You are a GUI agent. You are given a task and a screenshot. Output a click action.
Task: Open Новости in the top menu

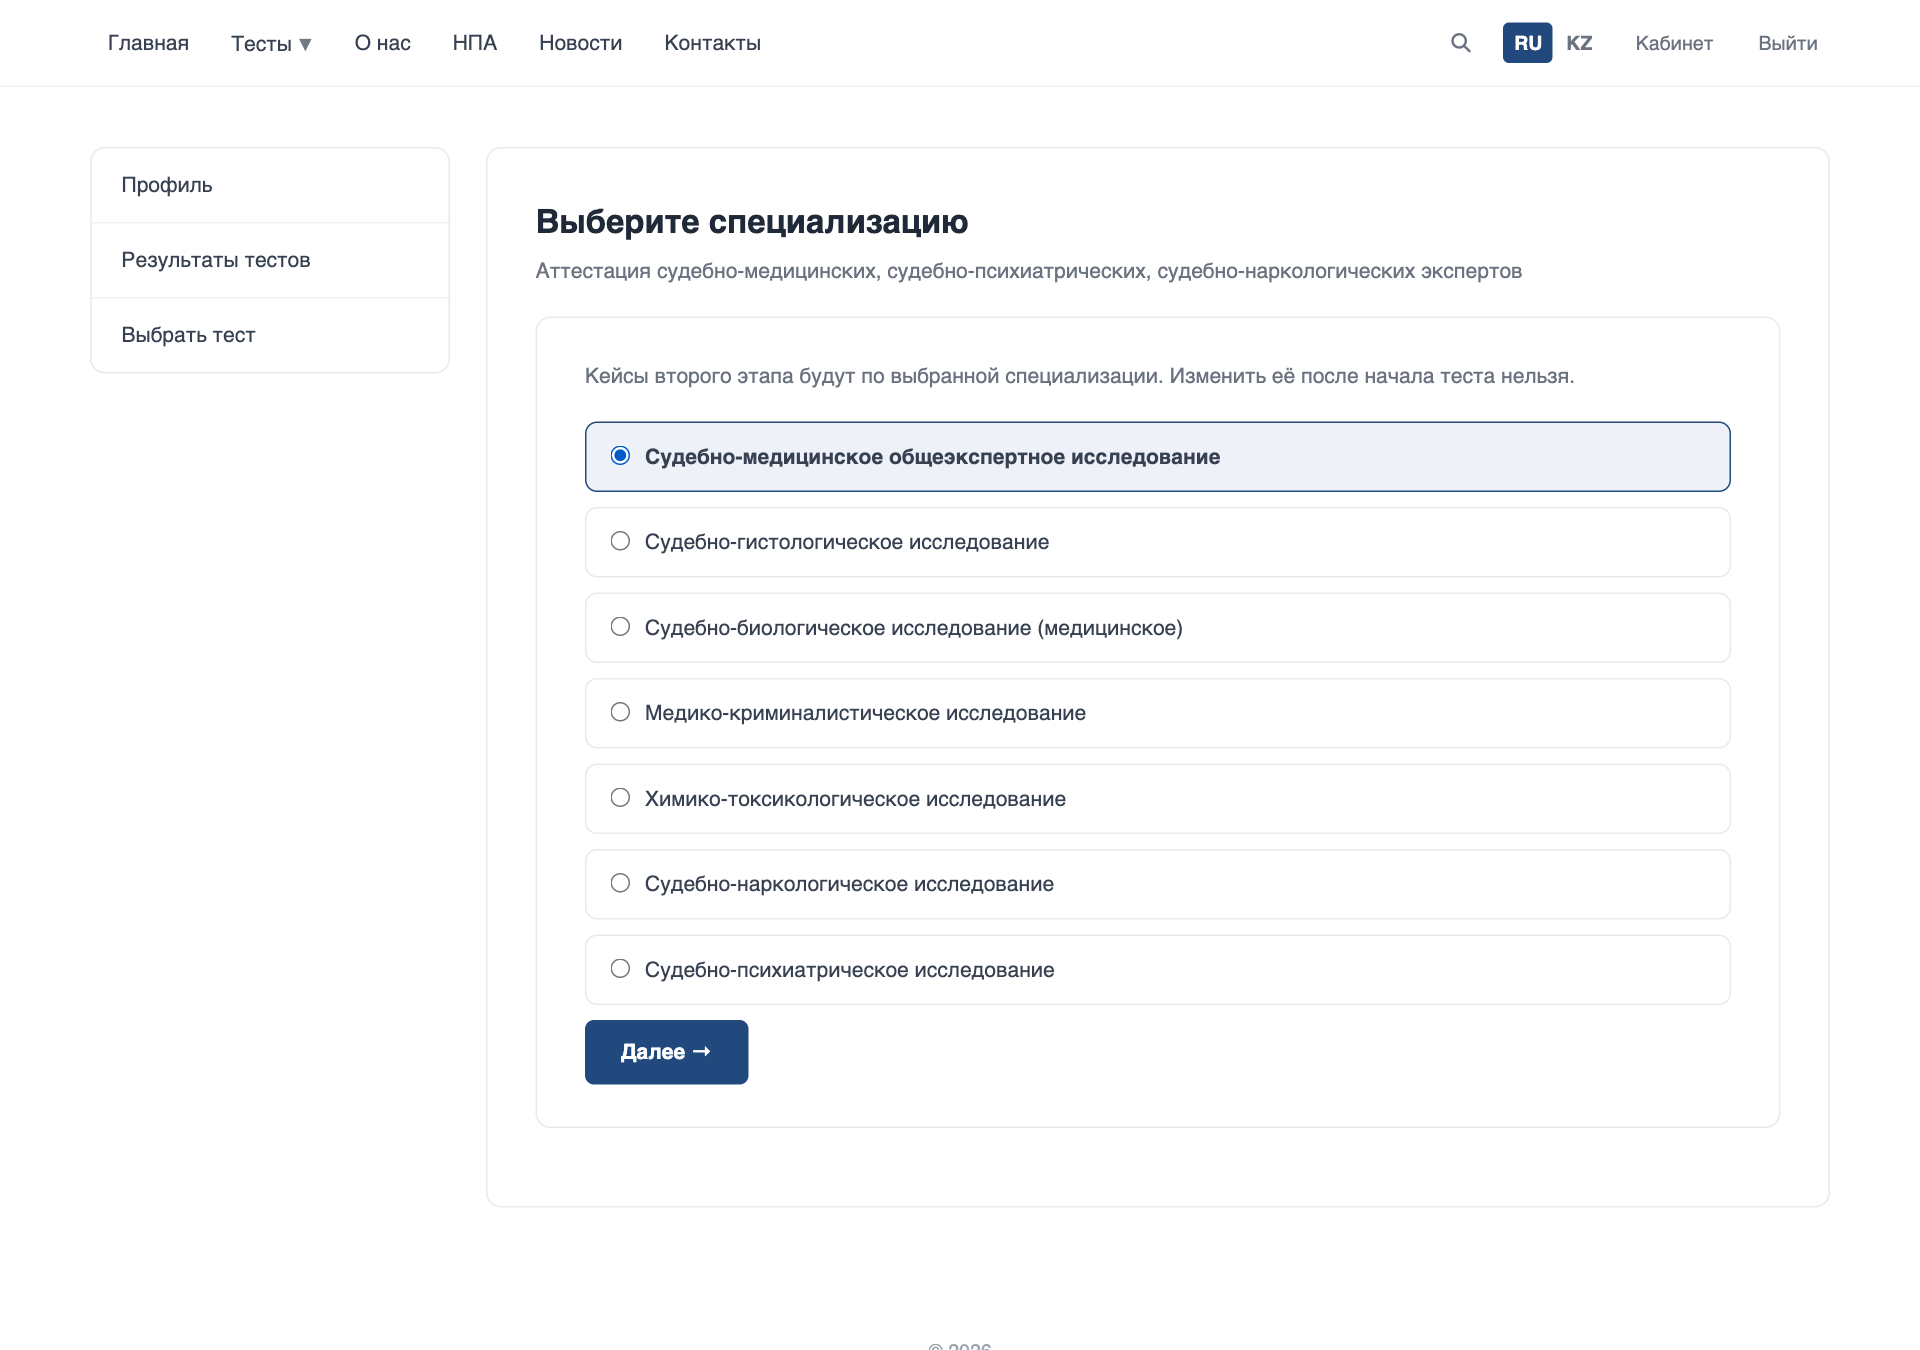click(x=580, y=43)
